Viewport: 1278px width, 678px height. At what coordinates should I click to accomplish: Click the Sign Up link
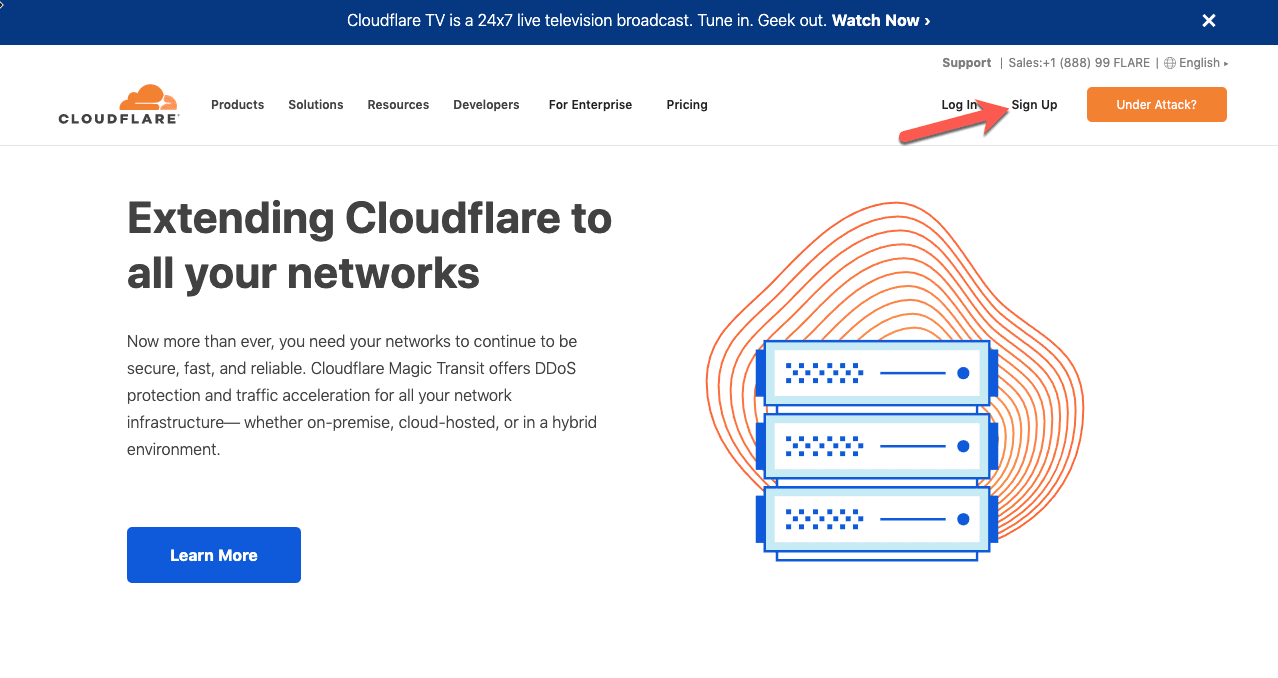1034,105
